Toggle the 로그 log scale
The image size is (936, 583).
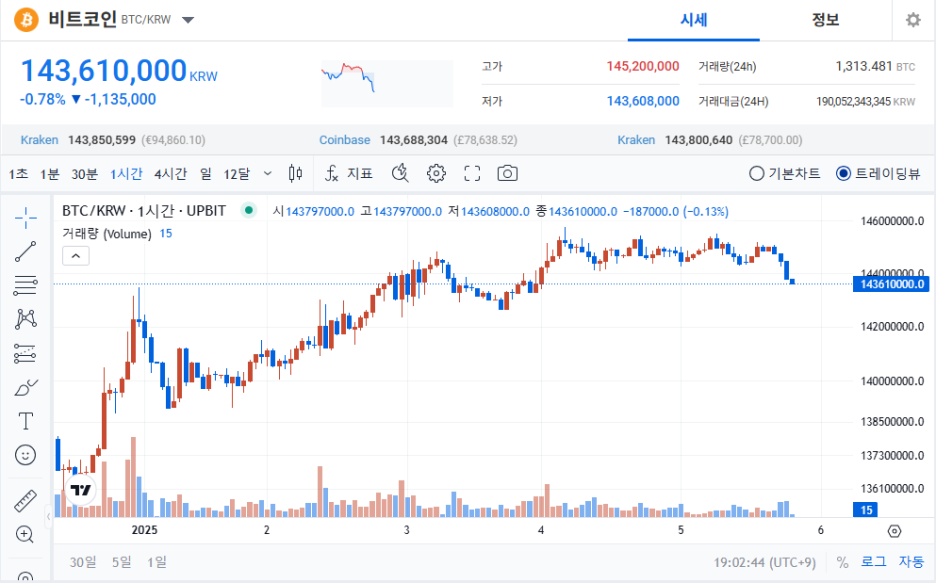874,562
